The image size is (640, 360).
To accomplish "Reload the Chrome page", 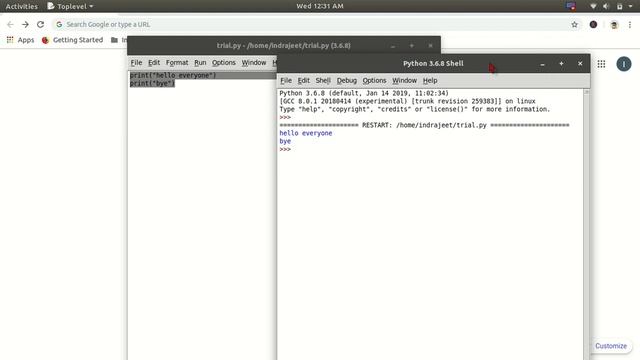I will 40,24.
